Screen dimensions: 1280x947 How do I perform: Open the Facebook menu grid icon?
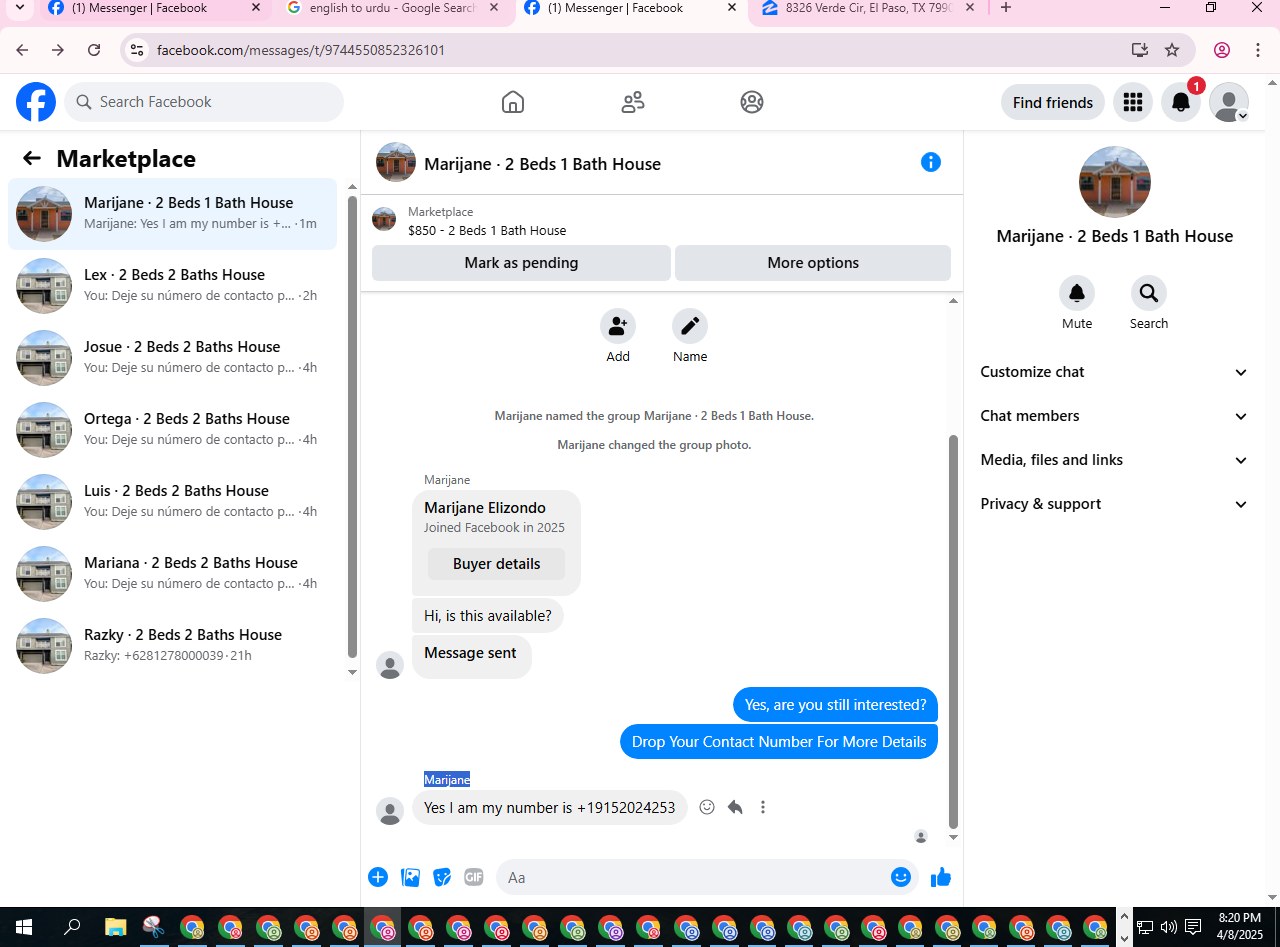tap(1133, 102)
